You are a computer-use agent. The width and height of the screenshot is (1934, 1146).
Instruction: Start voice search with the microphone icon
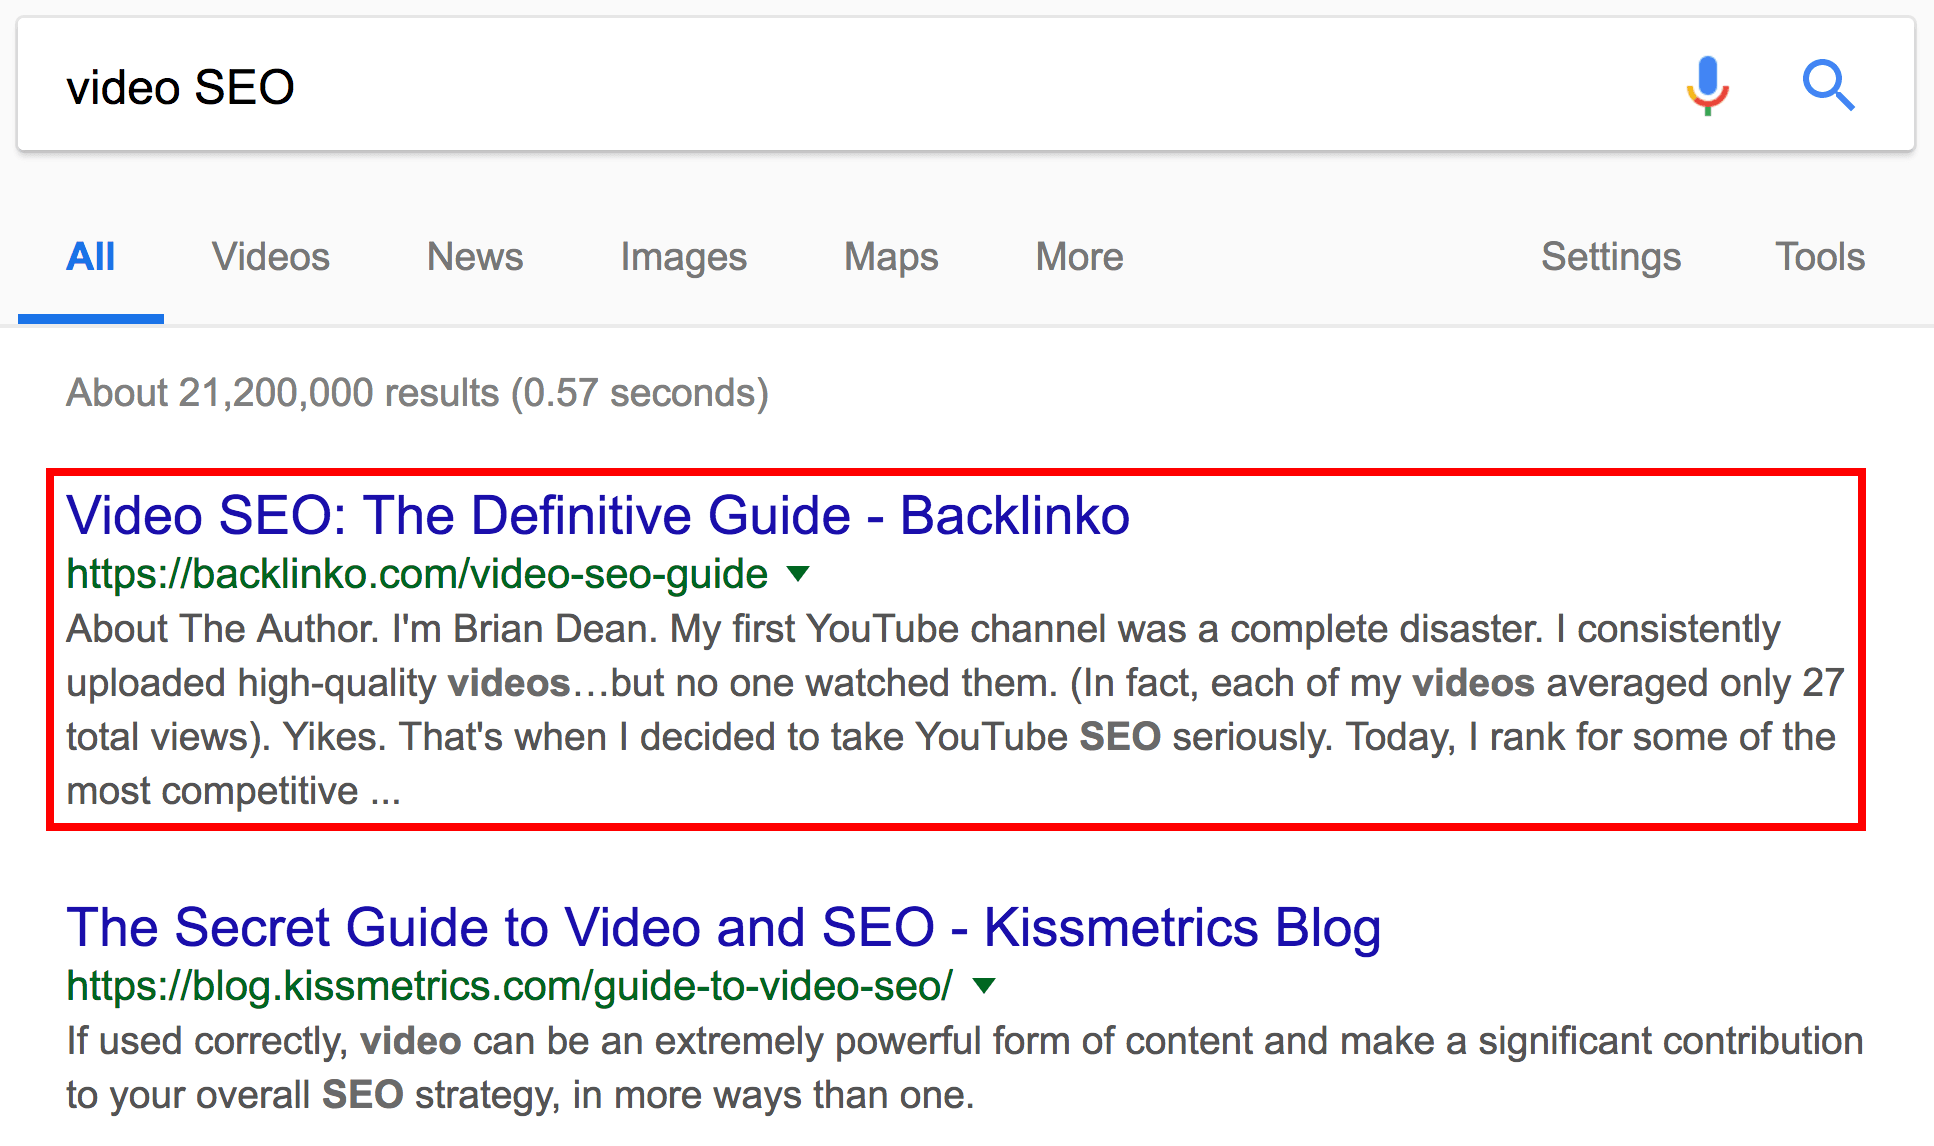(1707, 86)
